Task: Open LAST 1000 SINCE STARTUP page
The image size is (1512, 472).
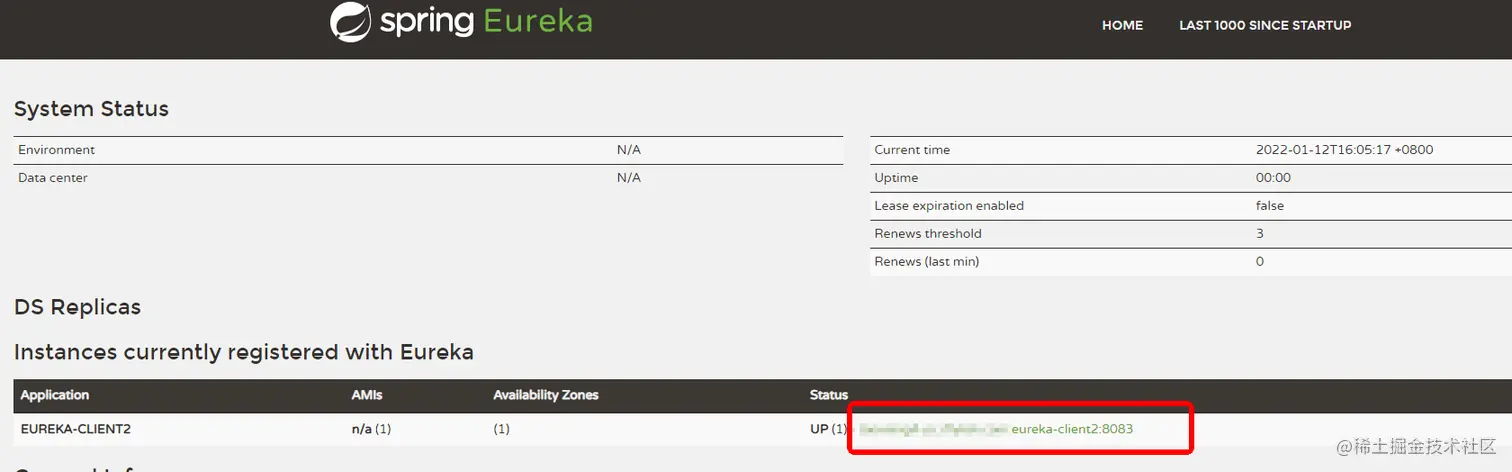Action: [1265, 25]
